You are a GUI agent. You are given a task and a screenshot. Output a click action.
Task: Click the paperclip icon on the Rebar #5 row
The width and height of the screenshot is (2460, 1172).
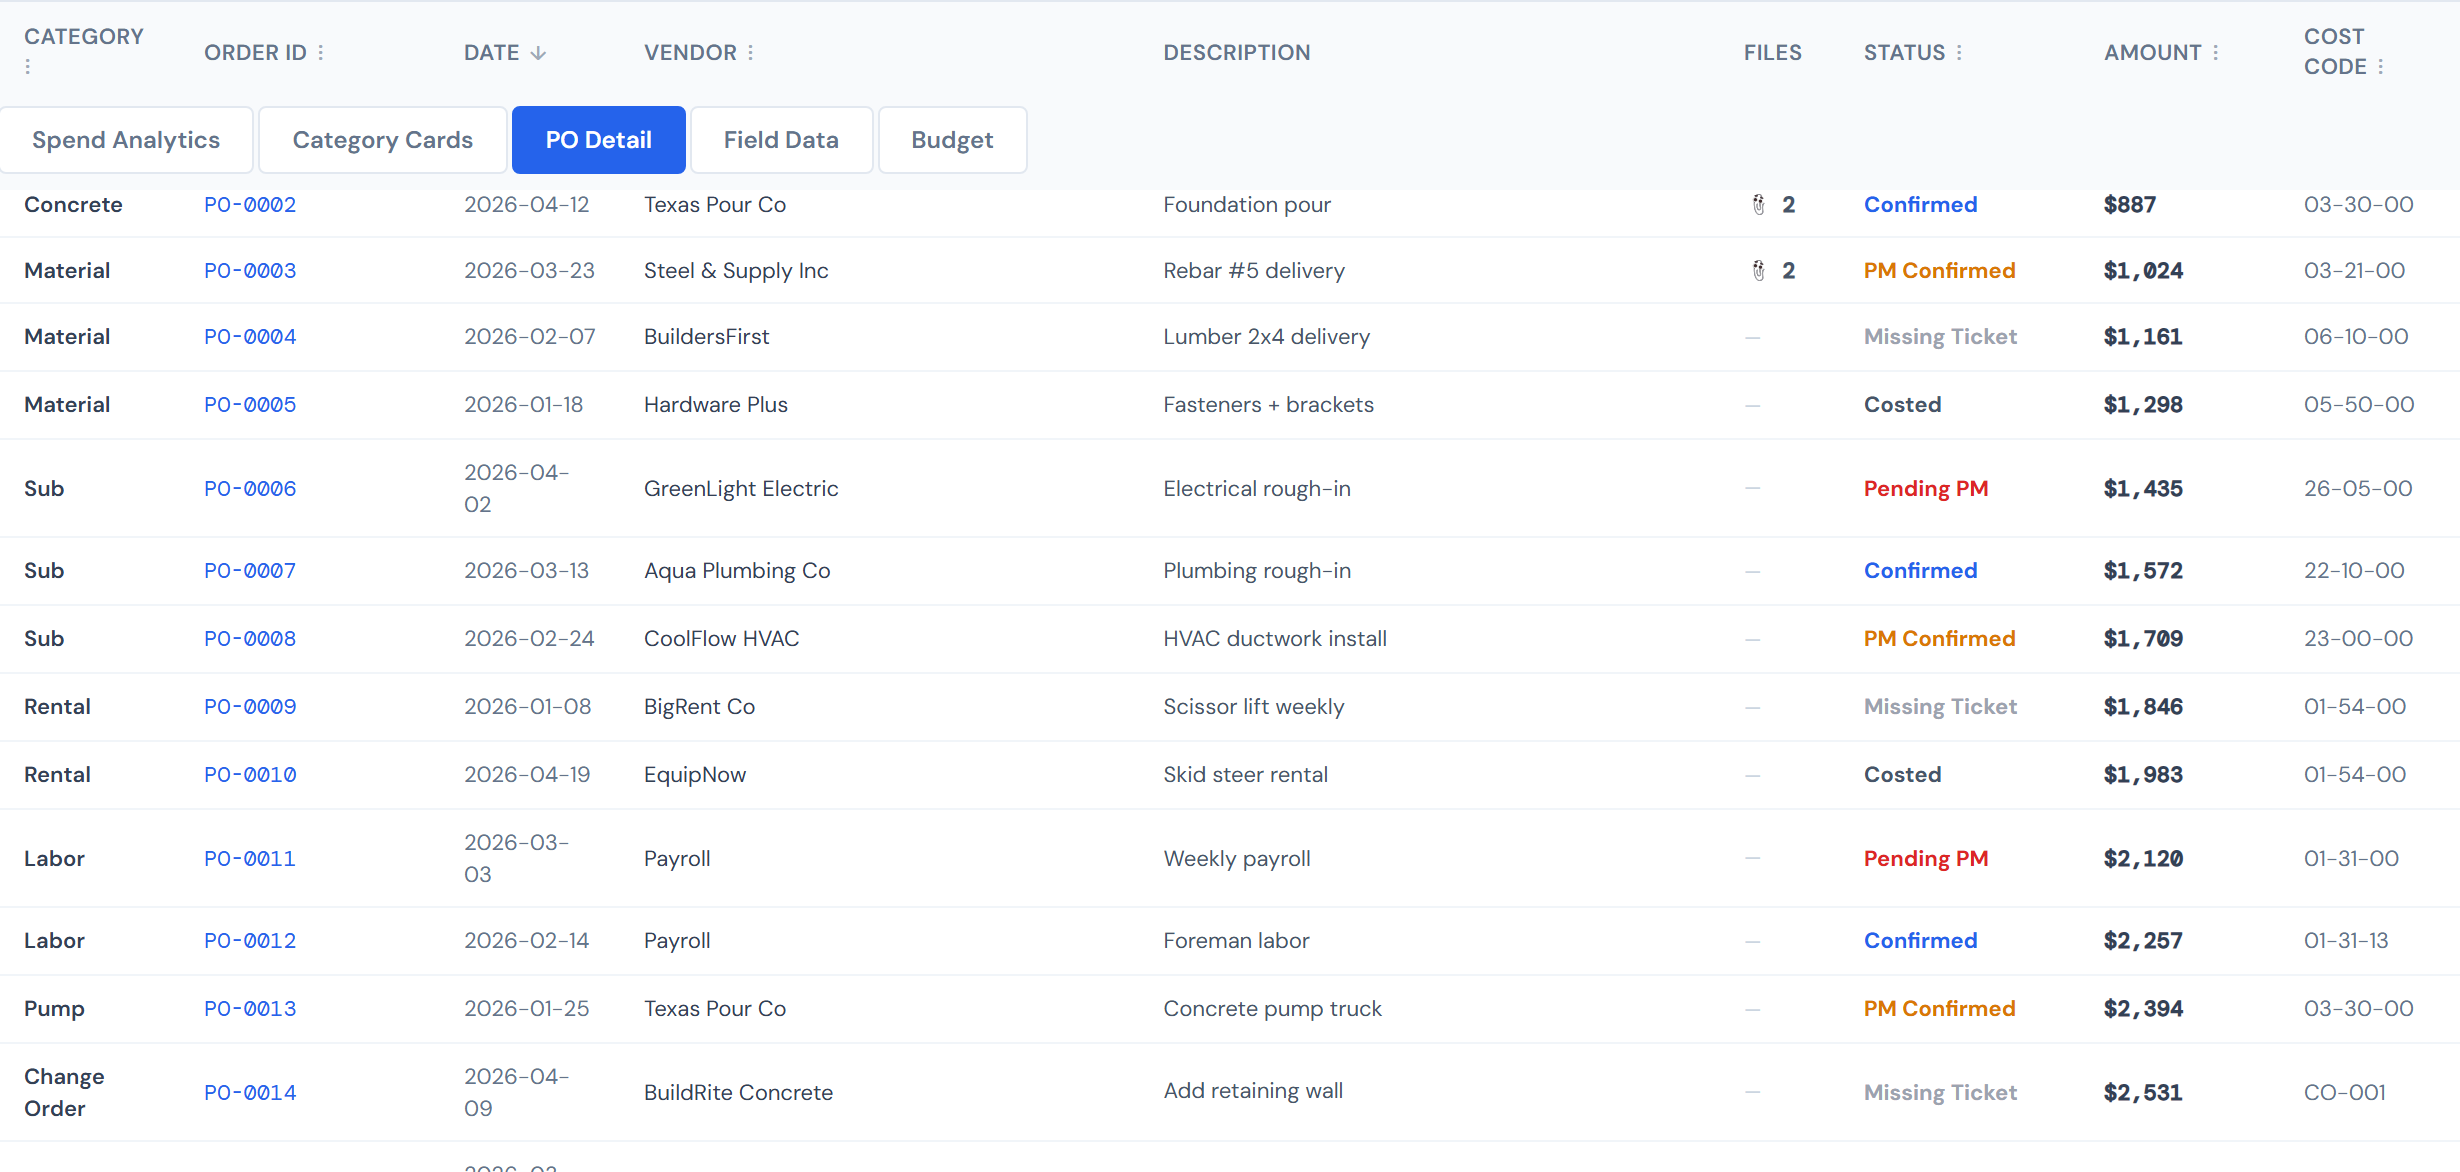click(1757, 270)
